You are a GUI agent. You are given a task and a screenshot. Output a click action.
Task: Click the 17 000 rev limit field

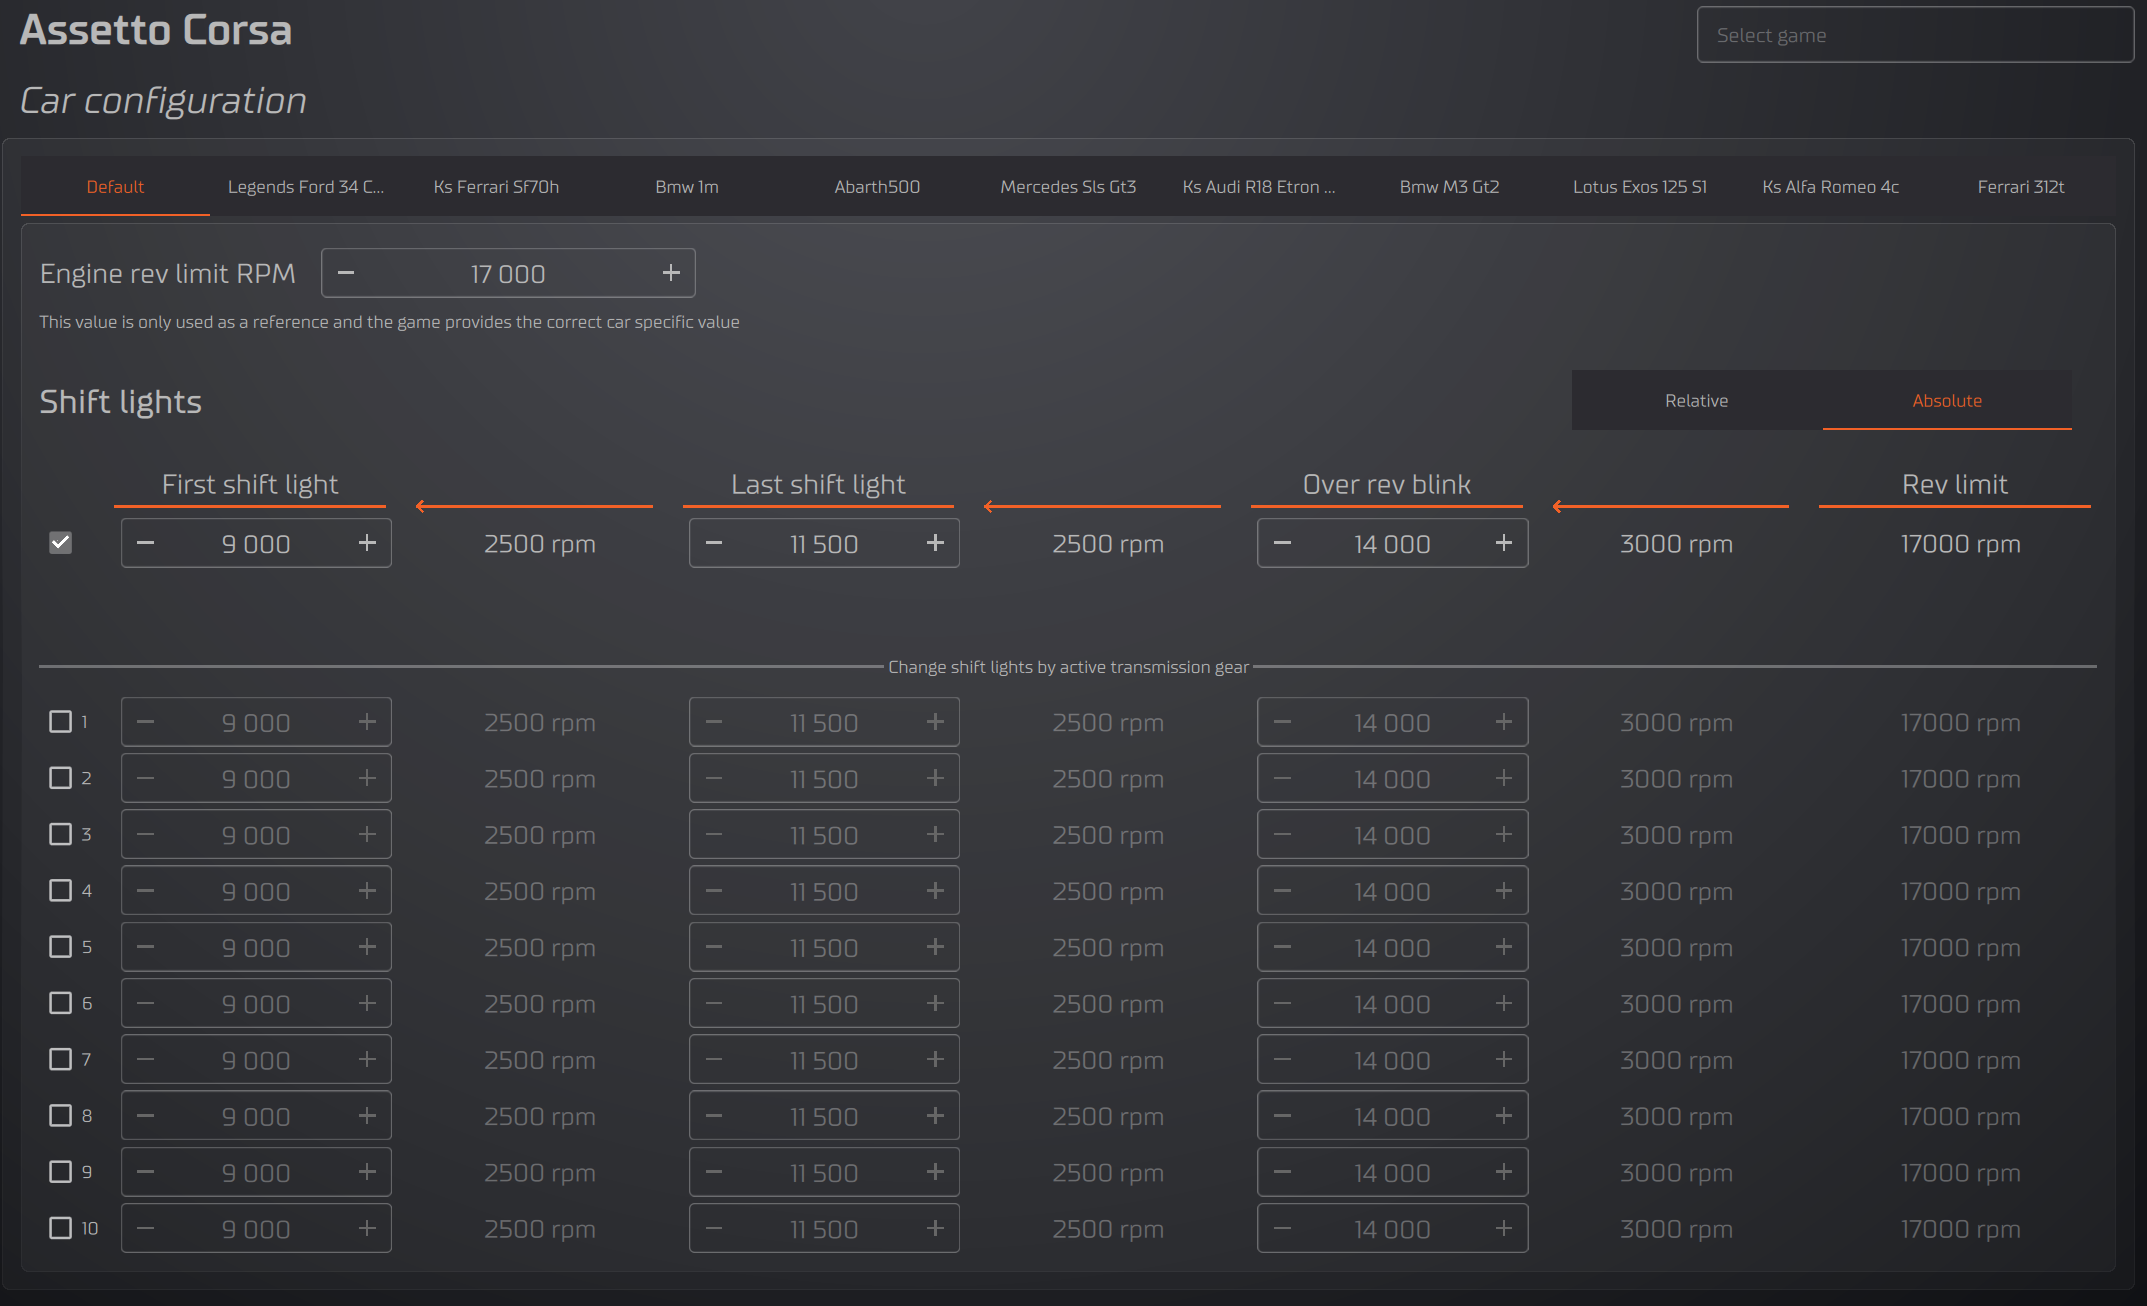507,274
